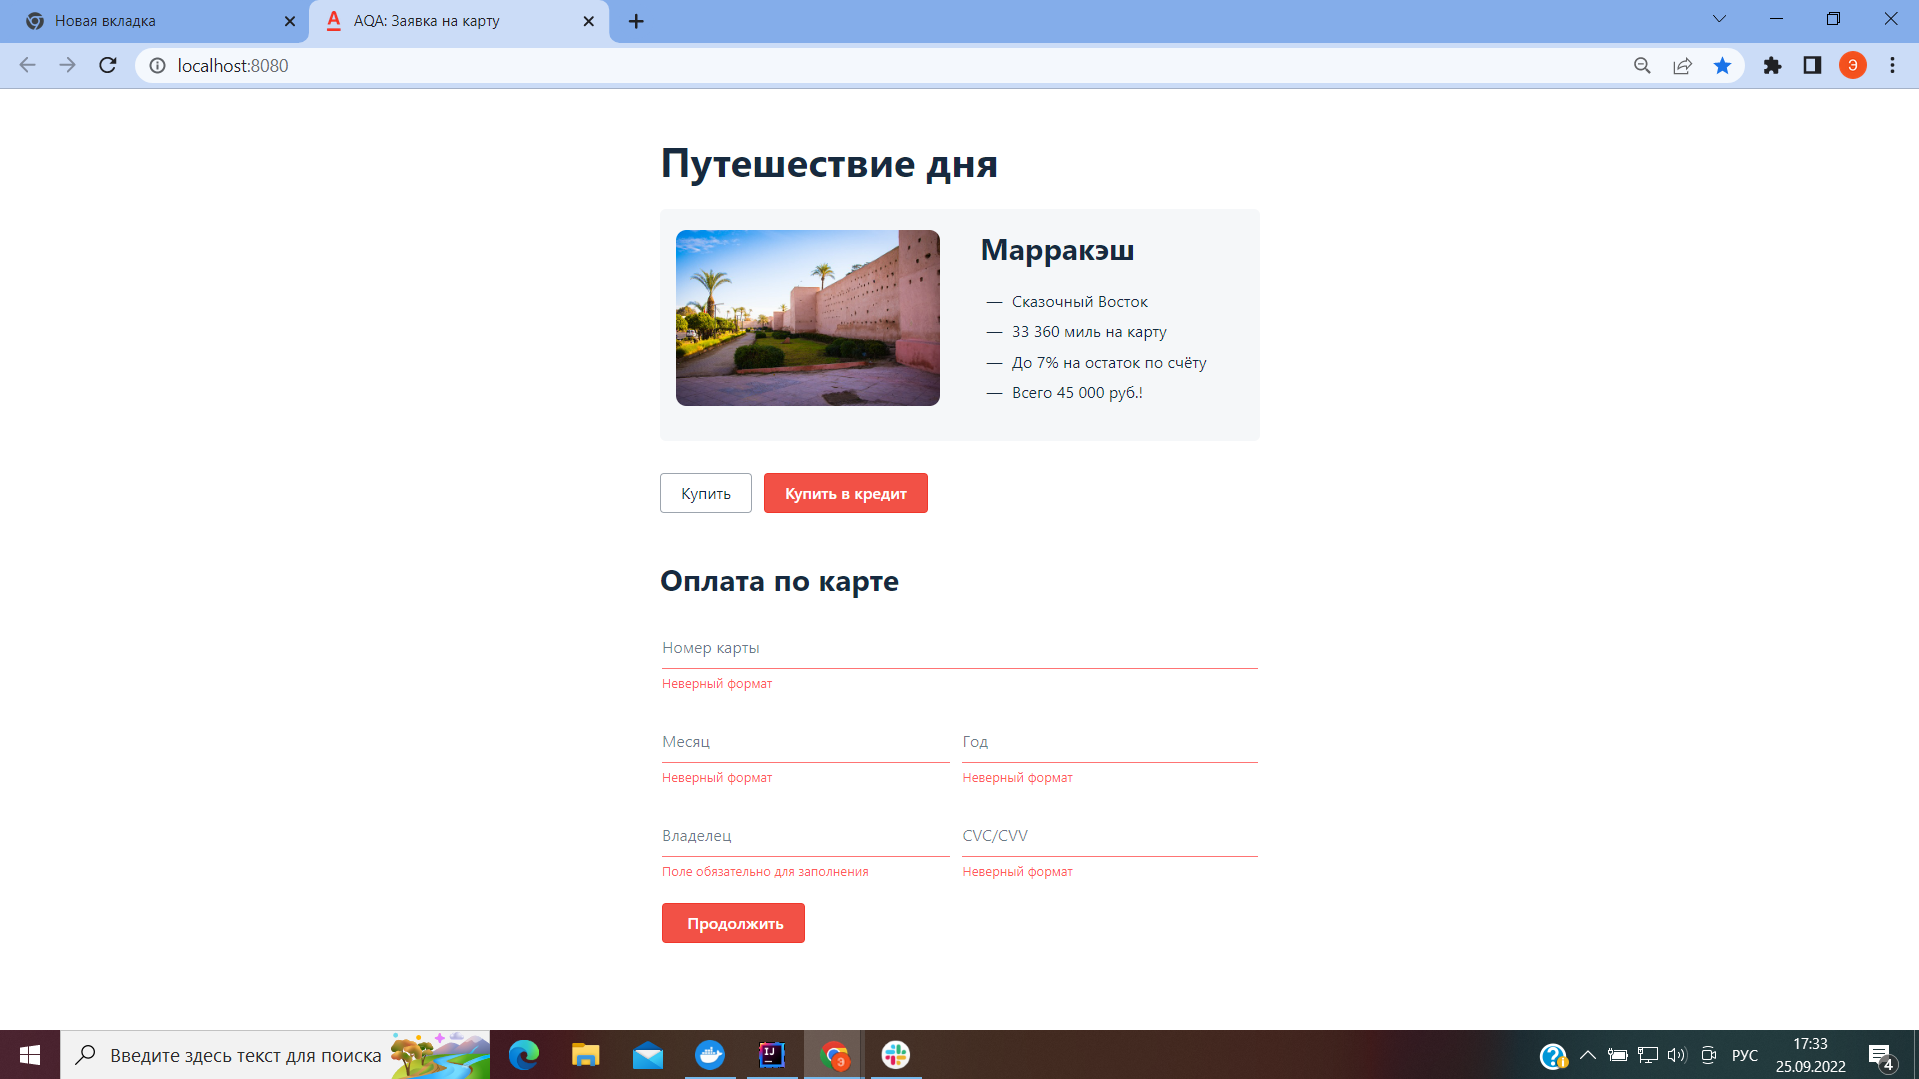Expand hidden icons in the system tray
Image resolution: width=1919 pixels, height=1079 pixels.
[1587, 1055]
